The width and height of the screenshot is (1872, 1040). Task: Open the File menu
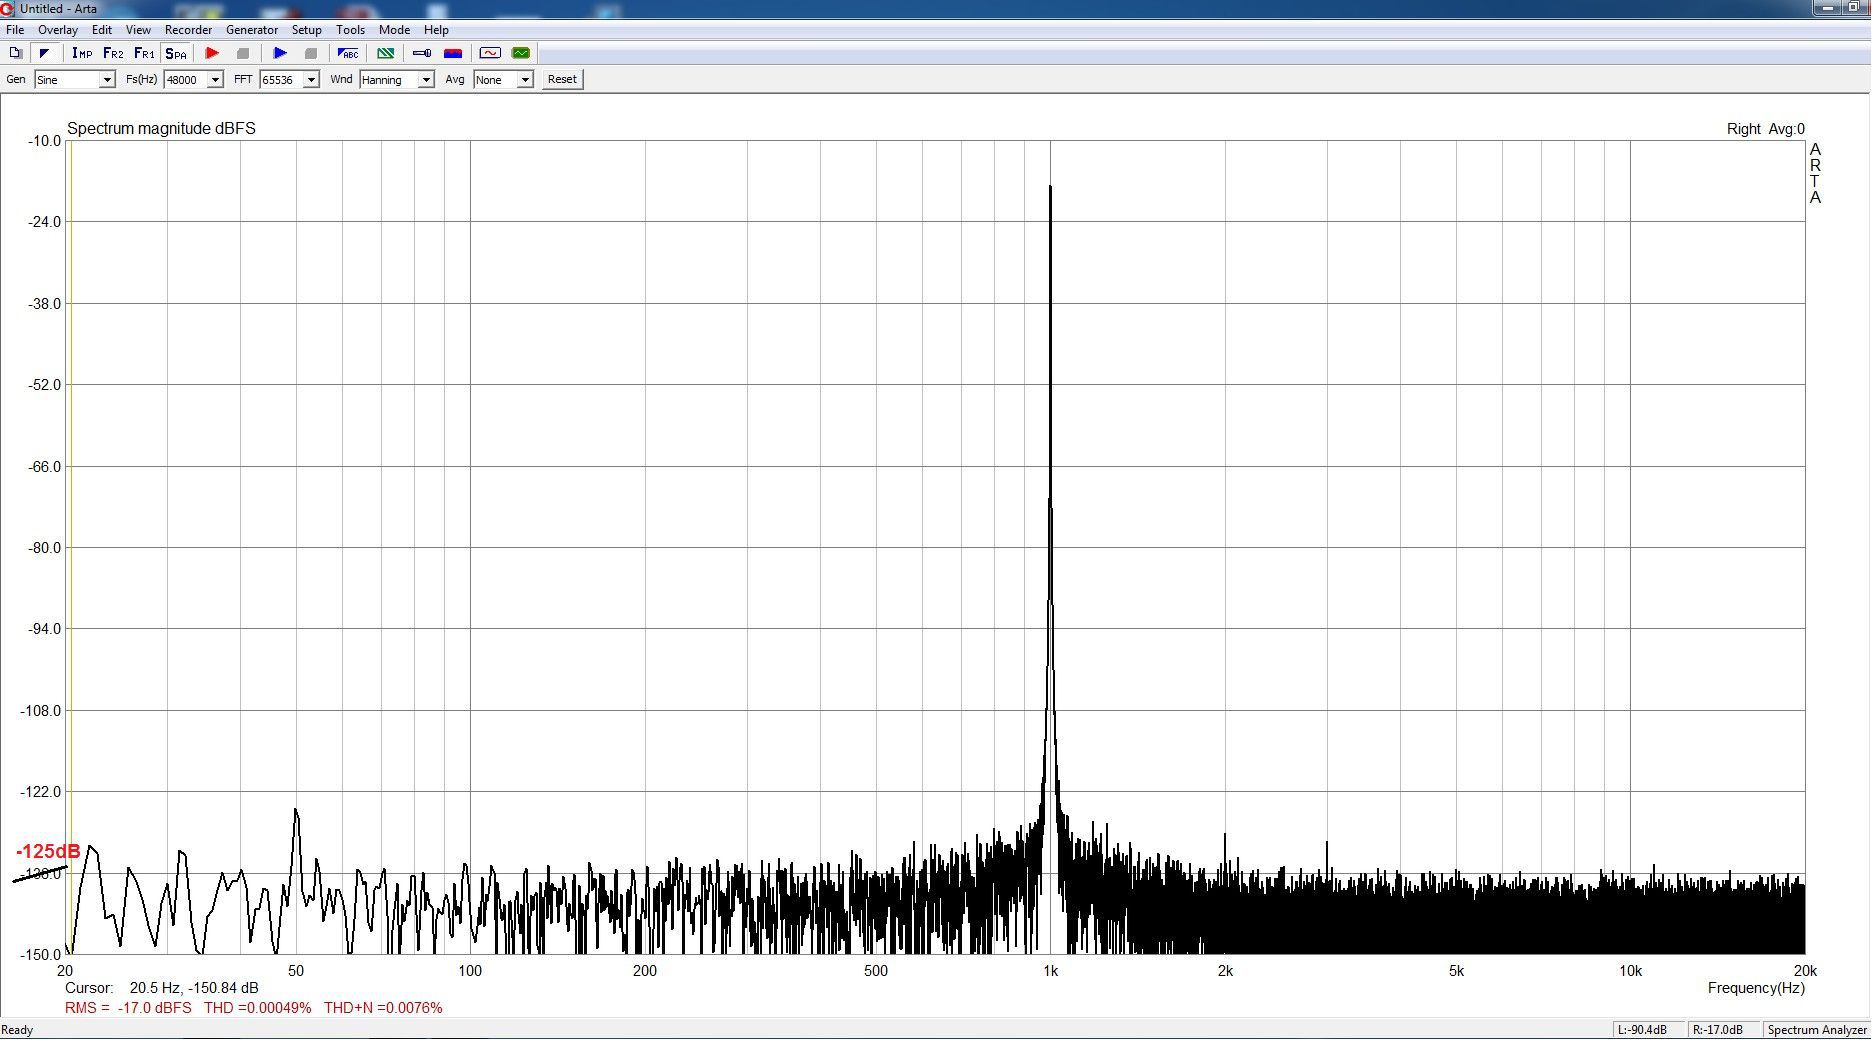click(15, 30)
